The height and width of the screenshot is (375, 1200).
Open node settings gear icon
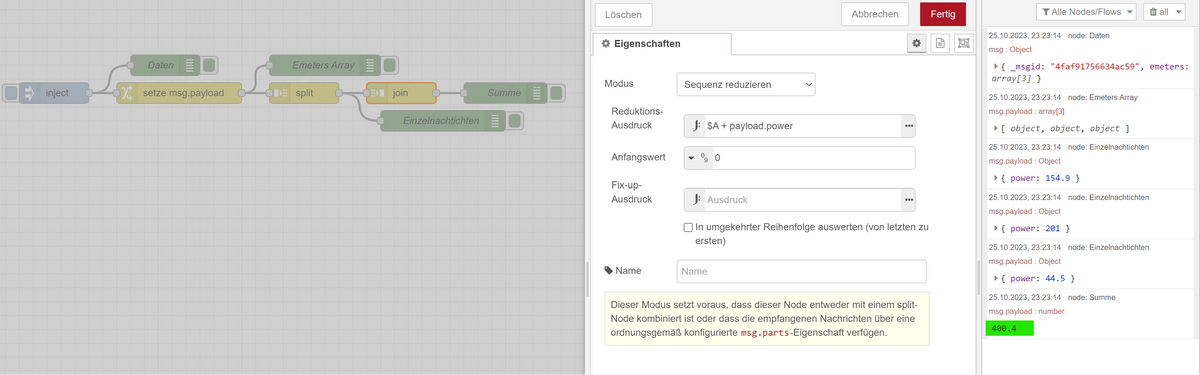point(916,43)
